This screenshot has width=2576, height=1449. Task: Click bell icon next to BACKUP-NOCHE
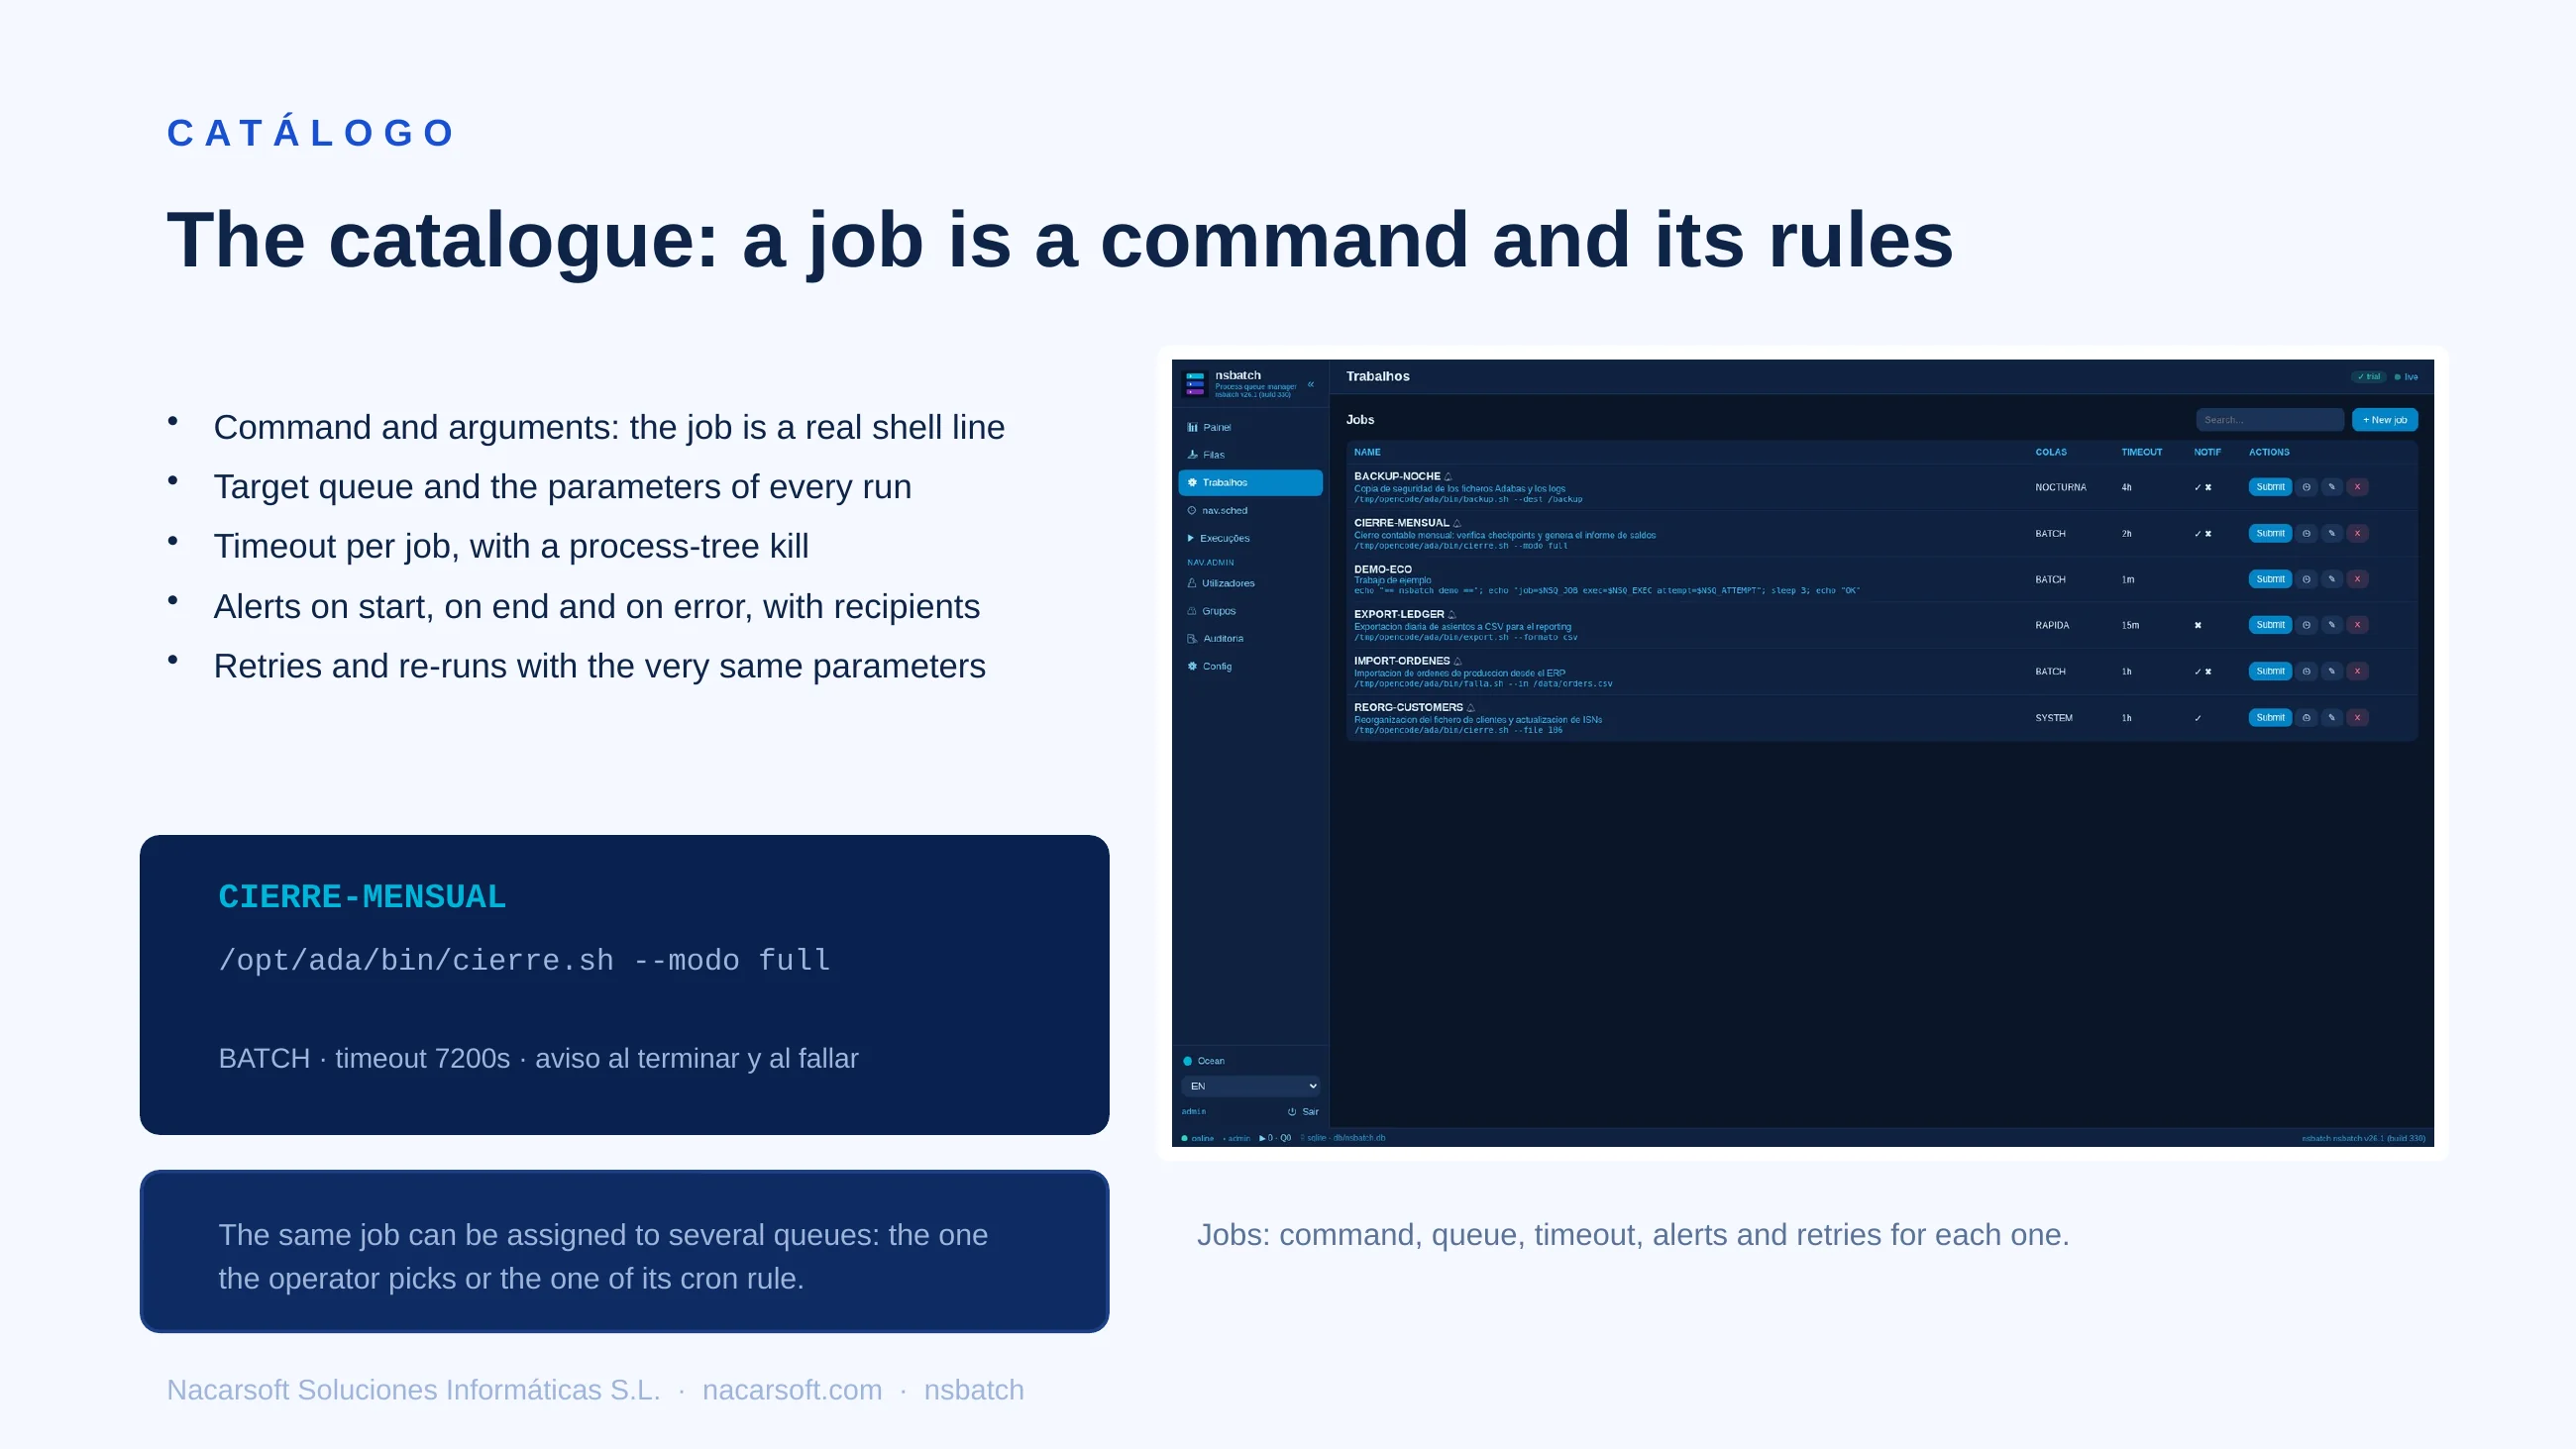[1448, 477]
